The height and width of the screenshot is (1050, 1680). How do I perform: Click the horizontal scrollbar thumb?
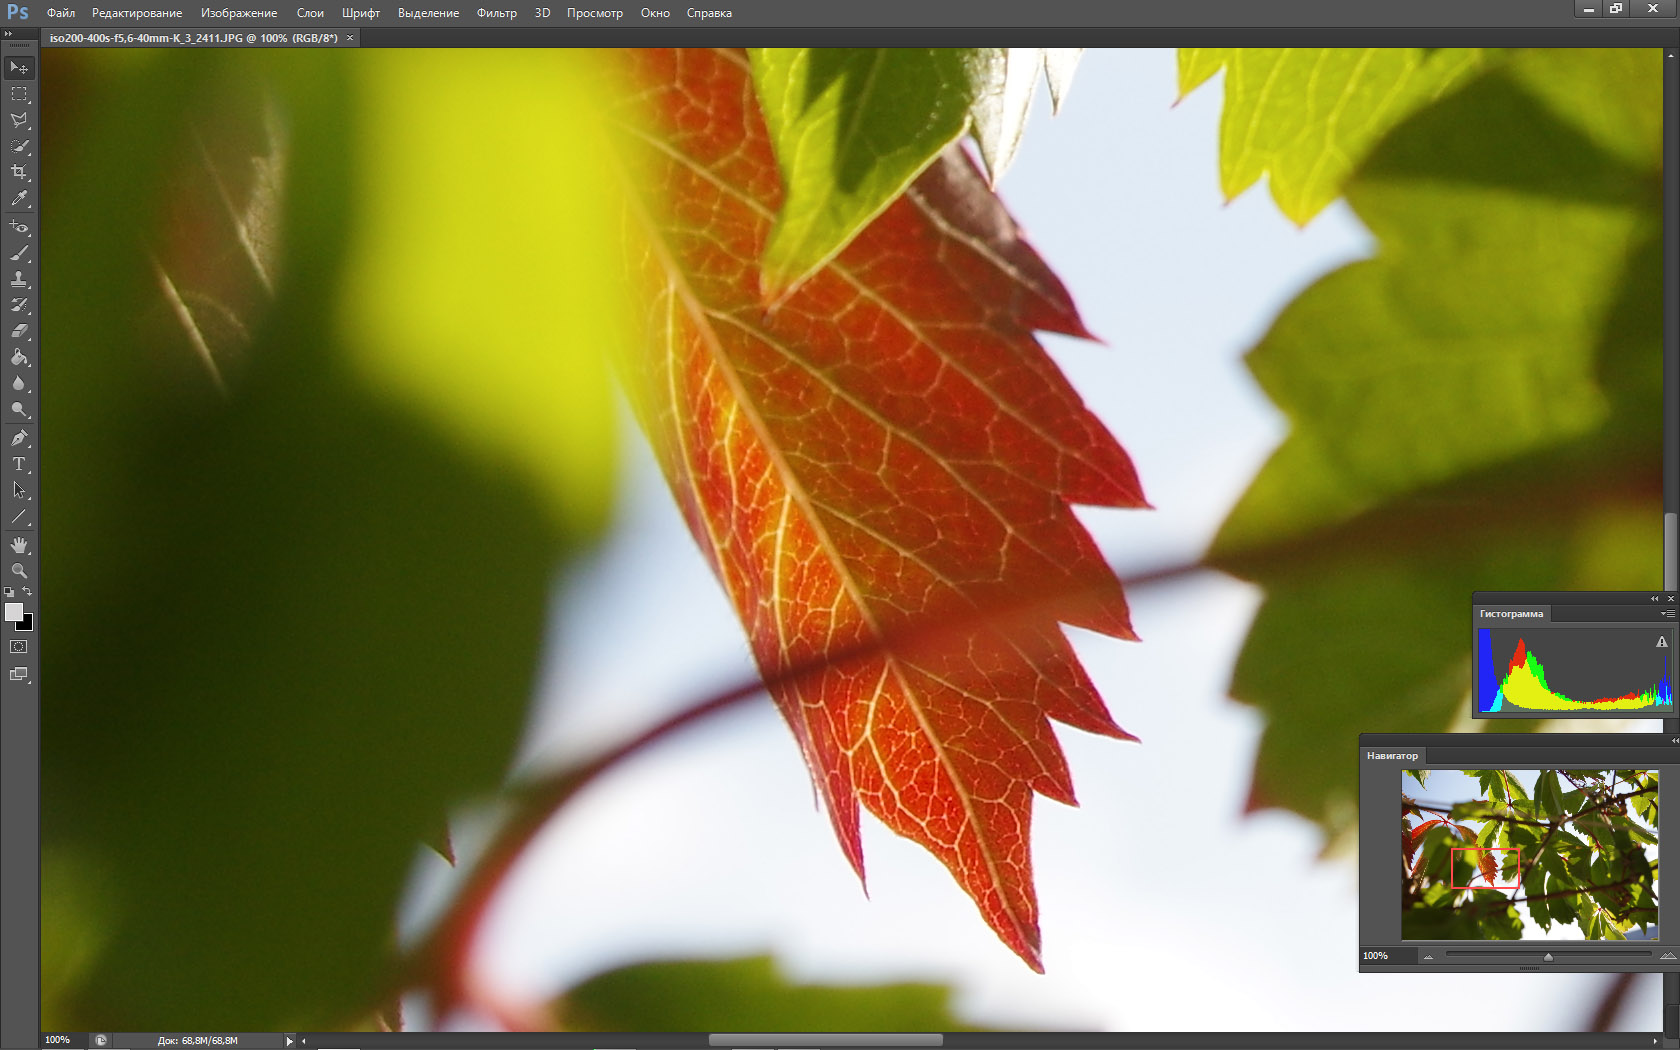[x=826, y=1040]
